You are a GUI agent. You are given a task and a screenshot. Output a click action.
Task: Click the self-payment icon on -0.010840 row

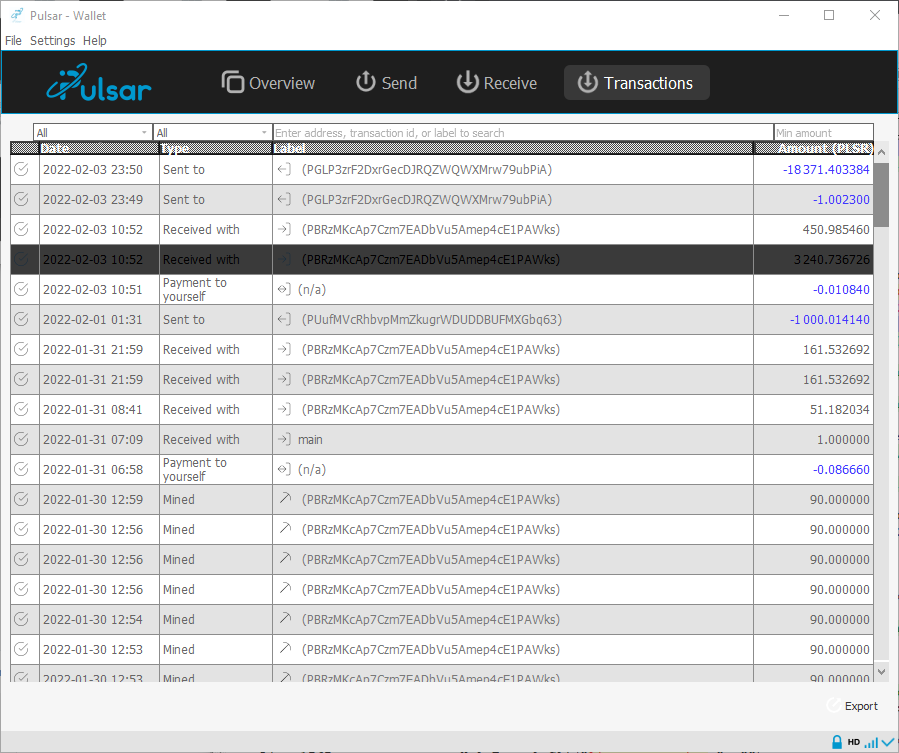tap(284, 289)
